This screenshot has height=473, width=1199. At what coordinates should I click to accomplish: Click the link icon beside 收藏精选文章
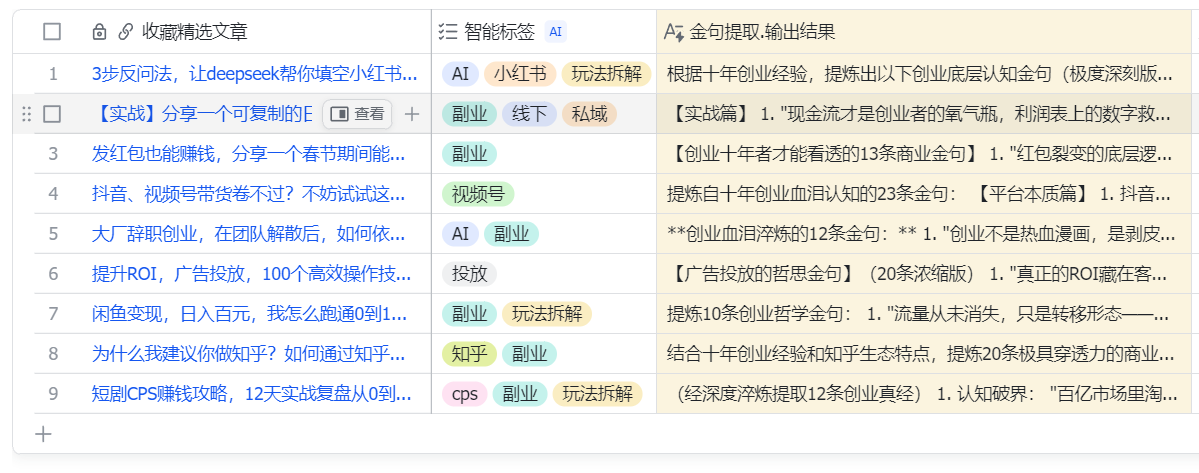point(125,32)
